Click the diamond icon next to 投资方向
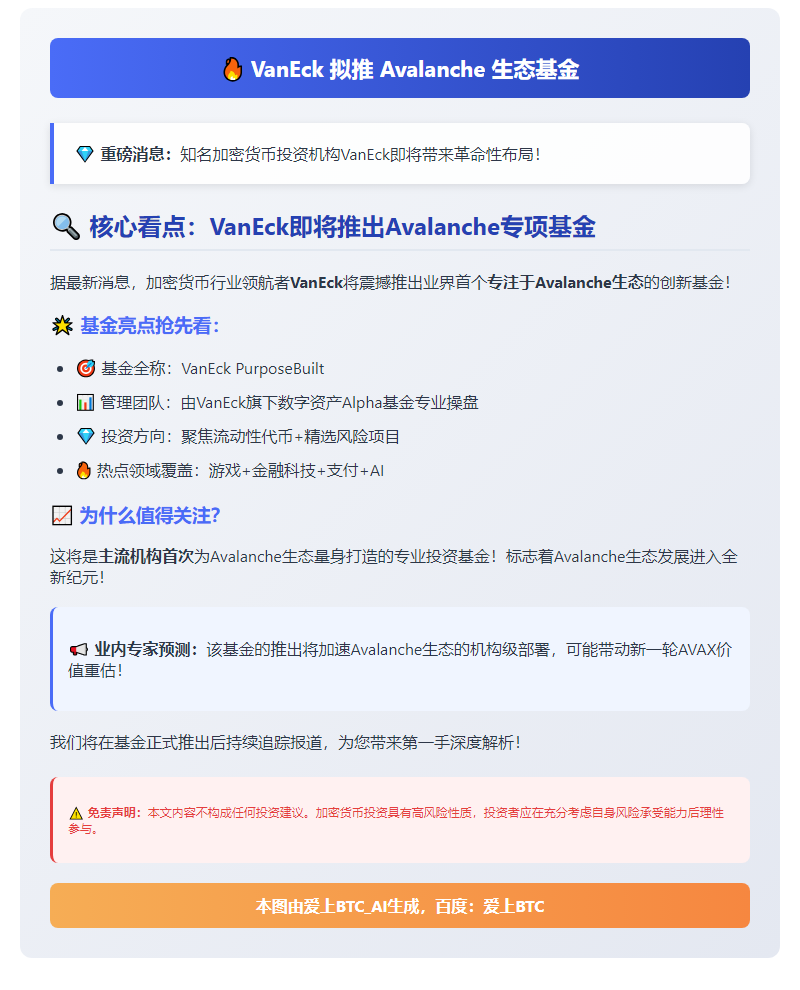 pos(85,436)
